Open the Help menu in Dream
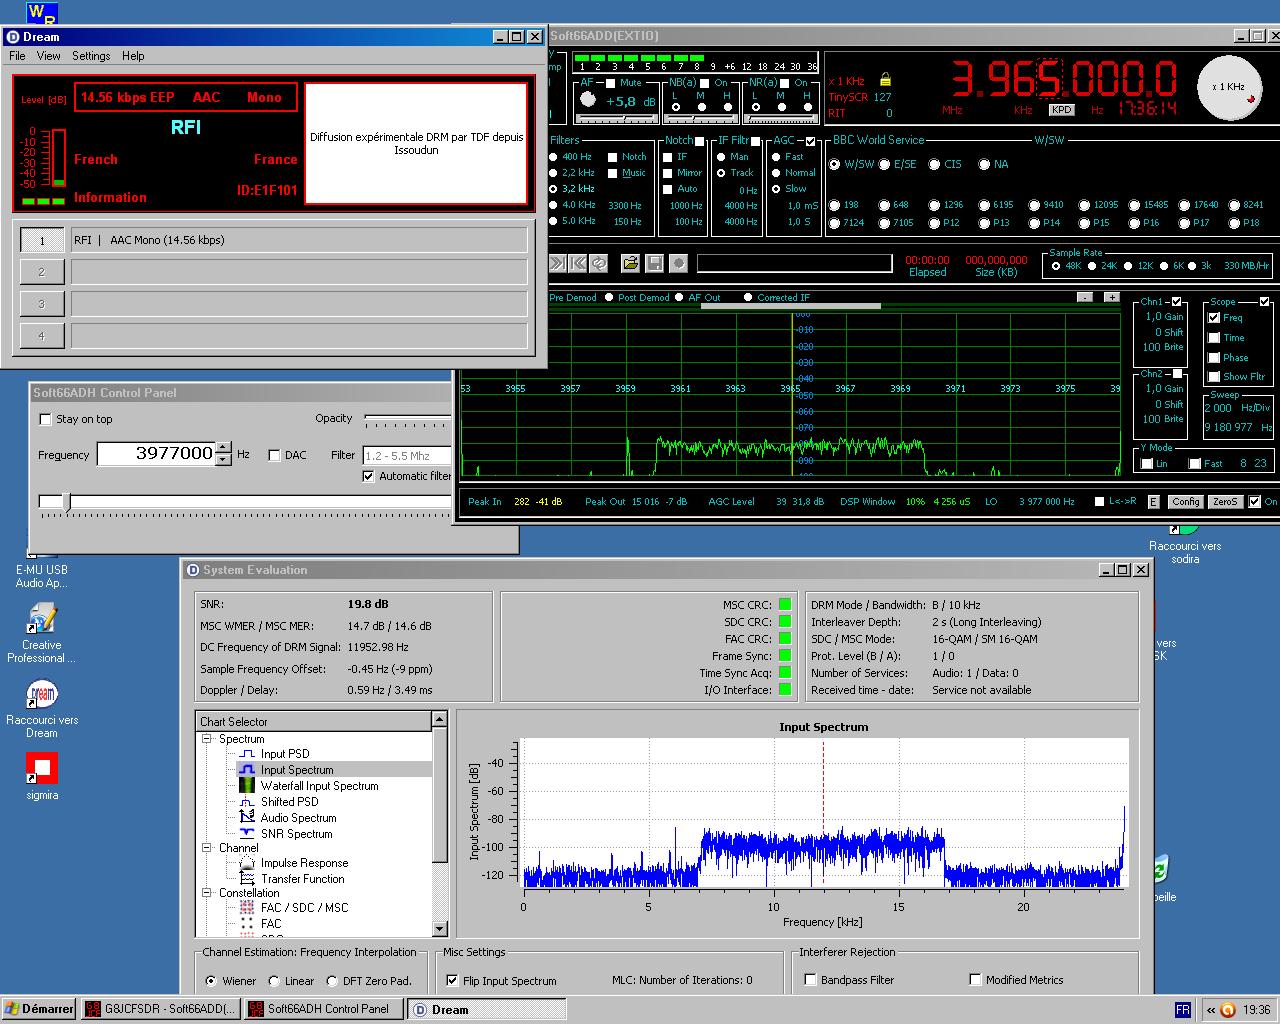 click(133, 56)
